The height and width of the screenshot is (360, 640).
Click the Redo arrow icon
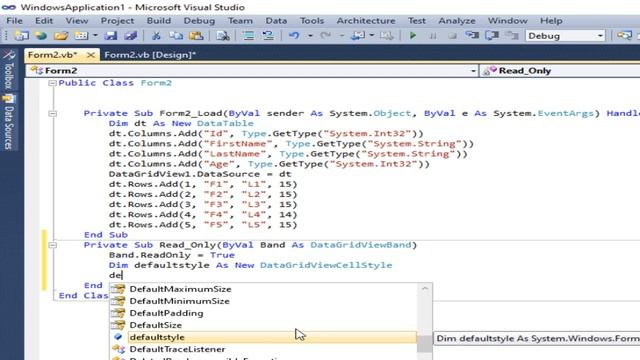coord(326,36)
